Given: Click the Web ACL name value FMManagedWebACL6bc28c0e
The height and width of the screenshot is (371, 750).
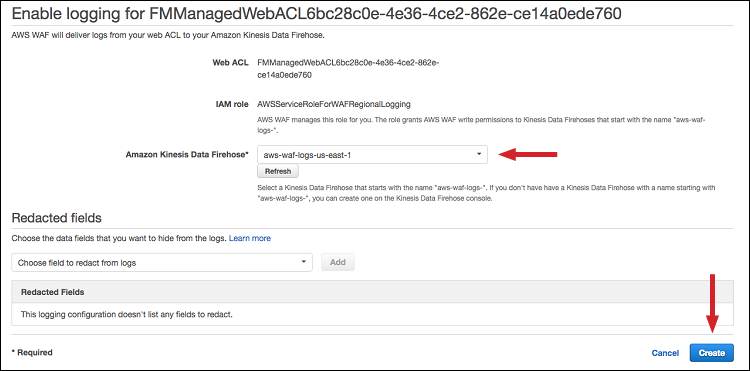Looking at the screenshot, I should click(x=348, y=69).
